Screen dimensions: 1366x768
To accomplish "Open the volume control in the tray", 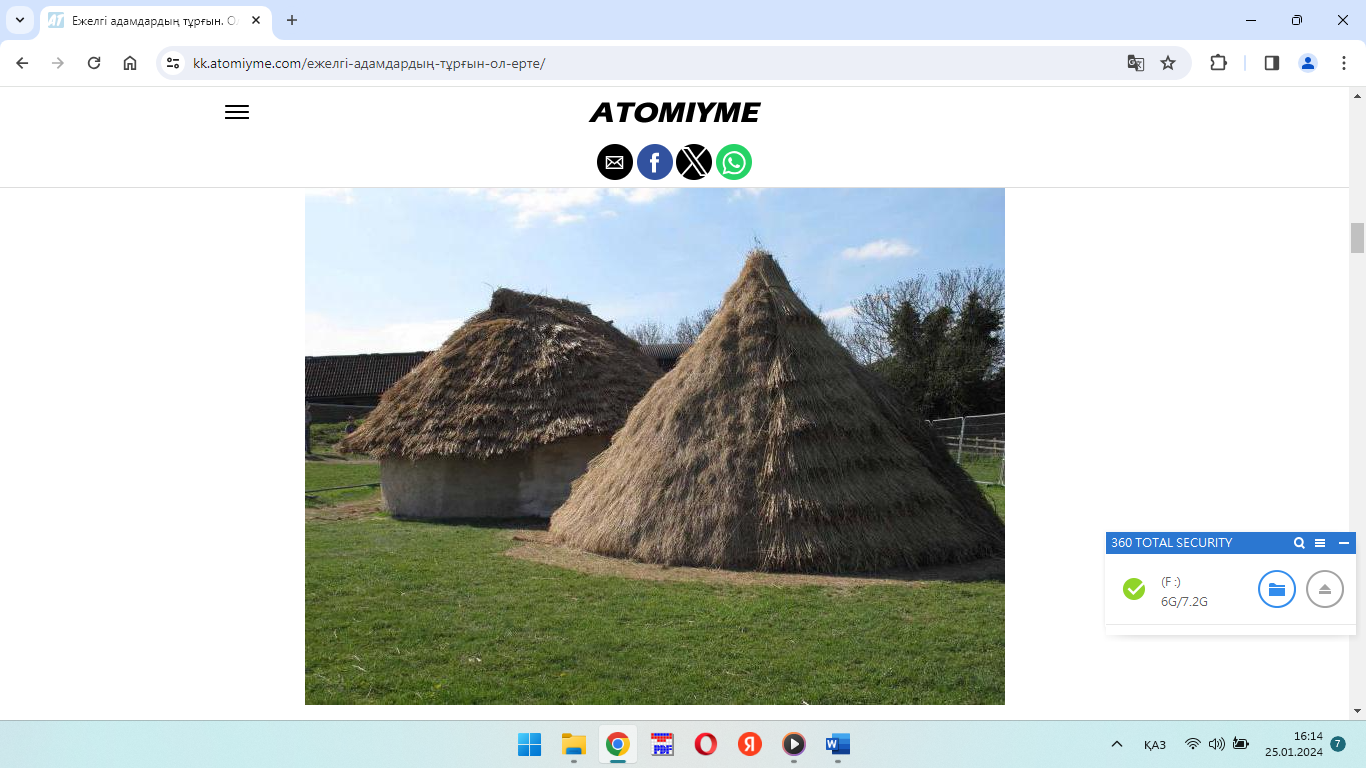I will click(1216, 744).
